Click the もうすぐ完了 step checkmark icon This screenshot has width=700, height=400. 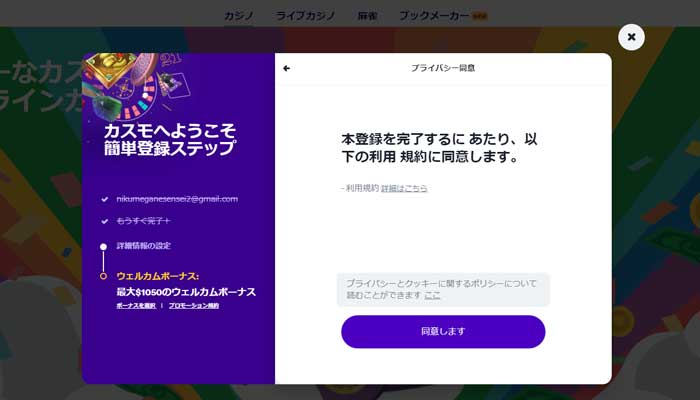104,221
